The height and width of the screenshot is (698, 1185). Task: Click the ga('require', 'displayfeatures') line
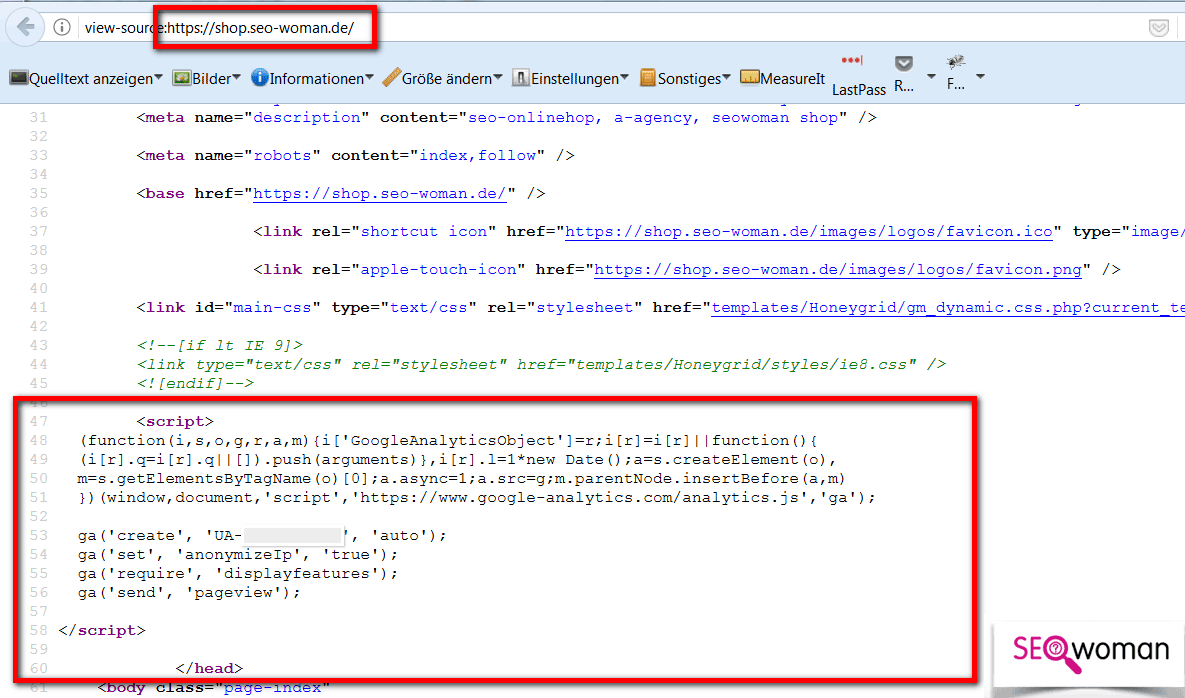(237, 573)
